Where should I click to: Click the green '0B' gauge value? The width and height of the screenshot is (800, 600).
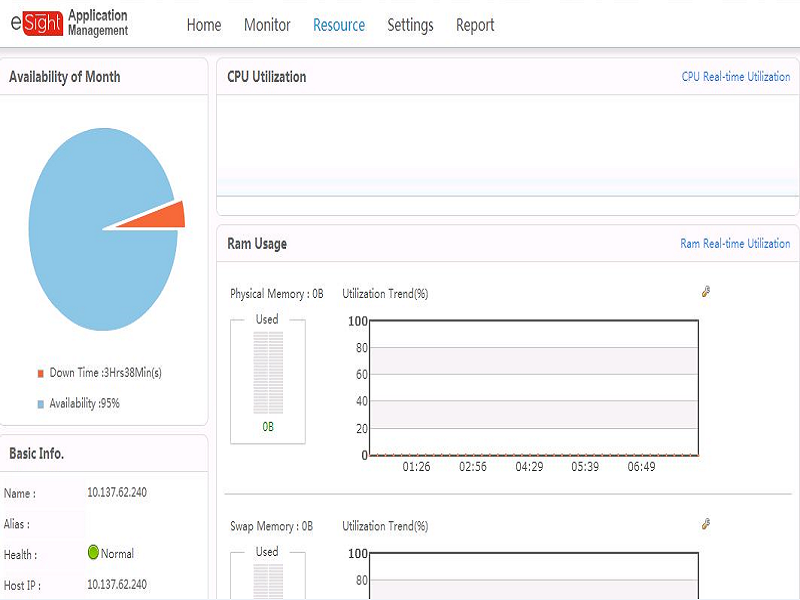[x=268, y=427]
